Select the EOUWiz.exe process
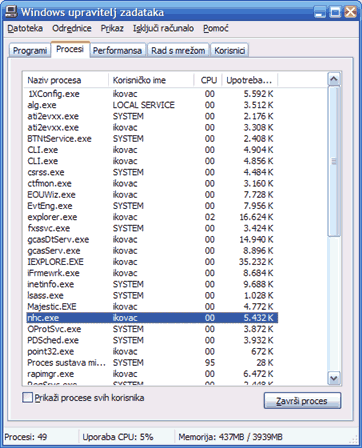 click(x=151, y=195)
